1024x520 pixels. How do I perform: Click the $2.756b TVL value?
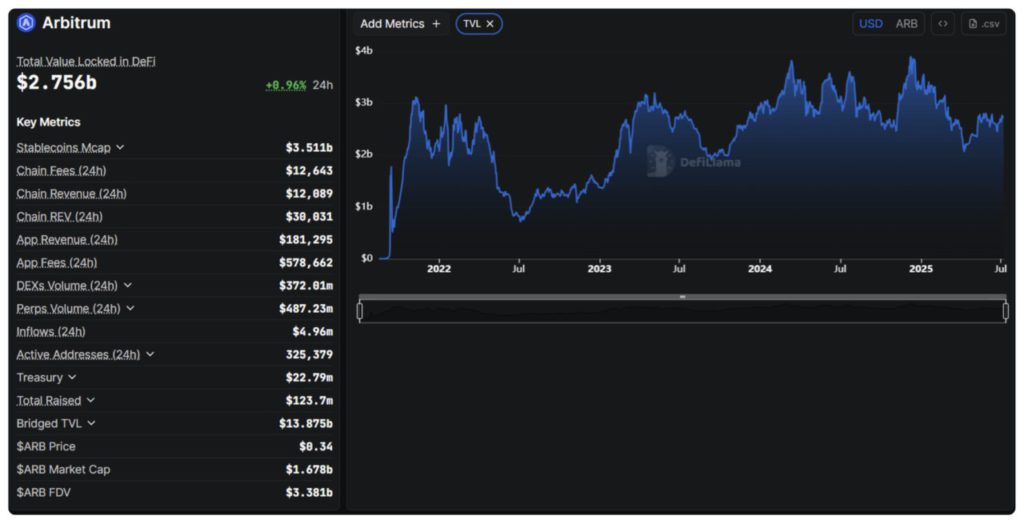tap(57, 82)
